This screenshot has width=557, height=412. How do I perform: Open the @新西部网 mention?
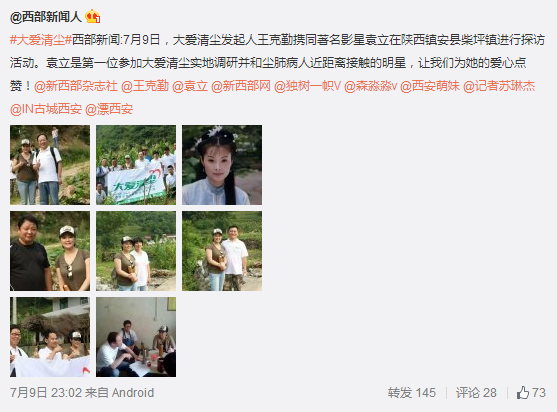241,86
